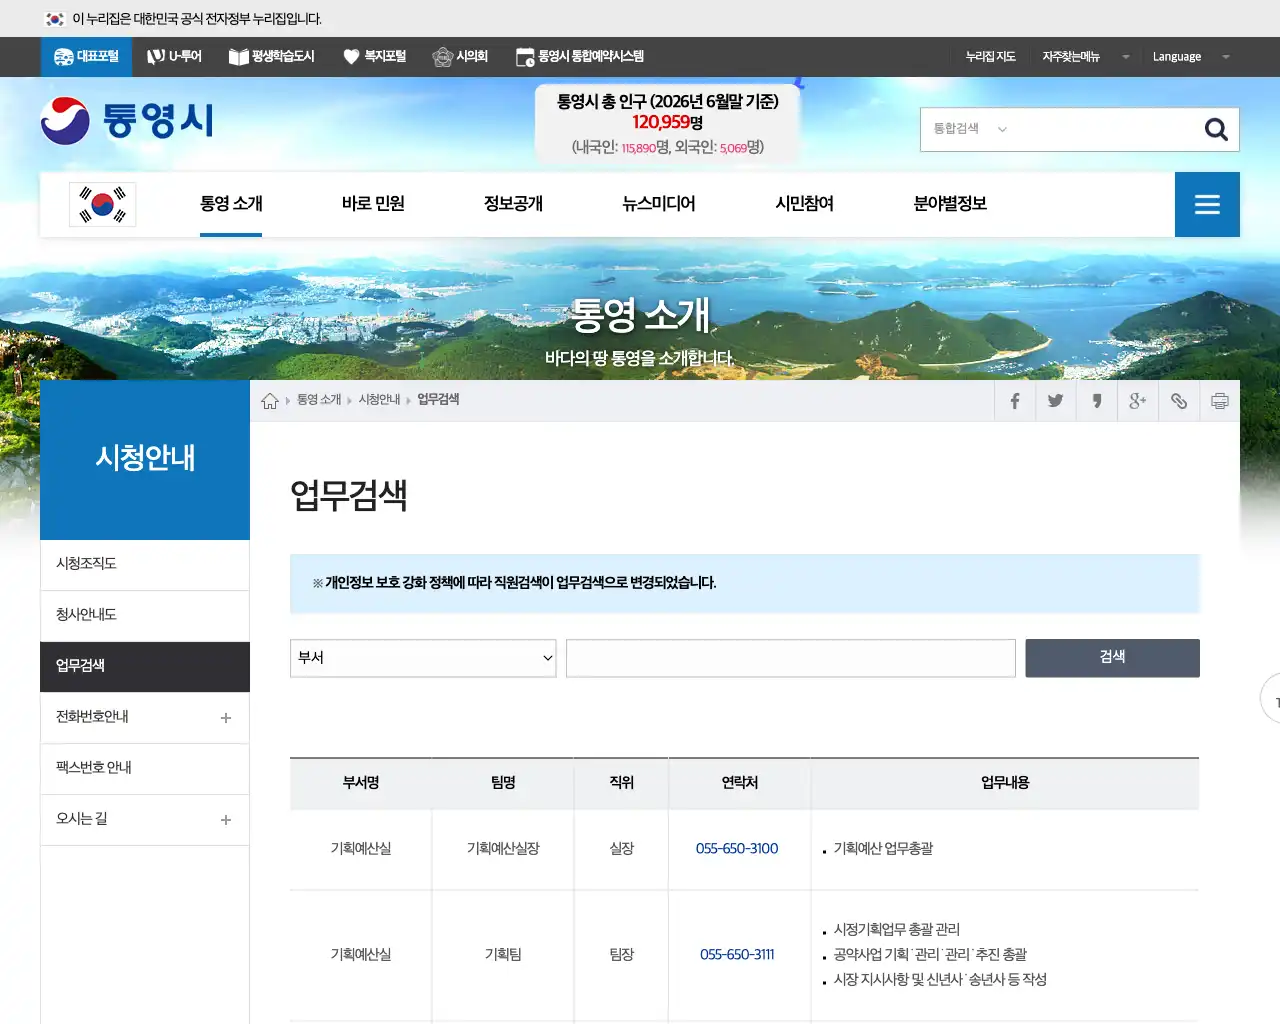1280x1024 pixels.
Task: Click the 팀장 position cell
Action: [x=622, y=955]
